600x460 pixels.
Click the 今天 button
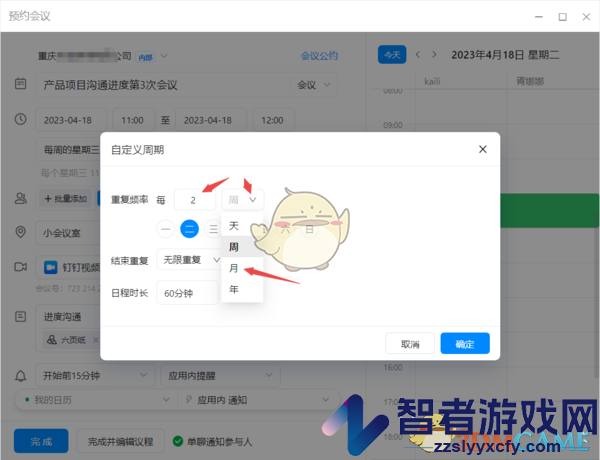click(392, 55)
